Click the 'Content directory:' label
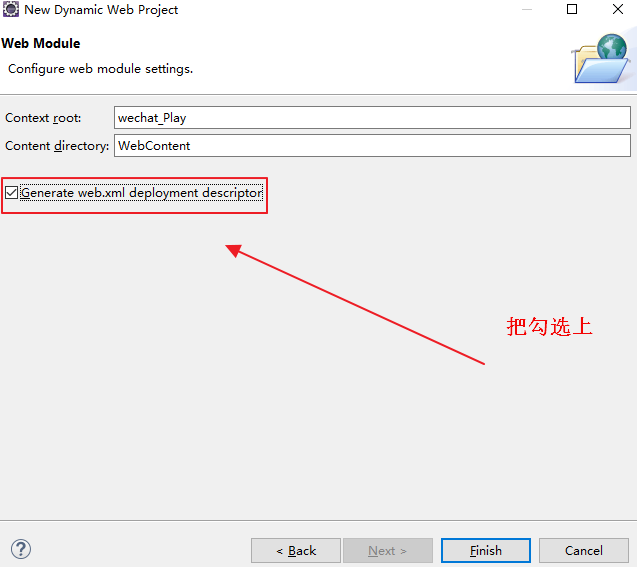Screen dimensions: 637x567 click(x=57, y=146)
